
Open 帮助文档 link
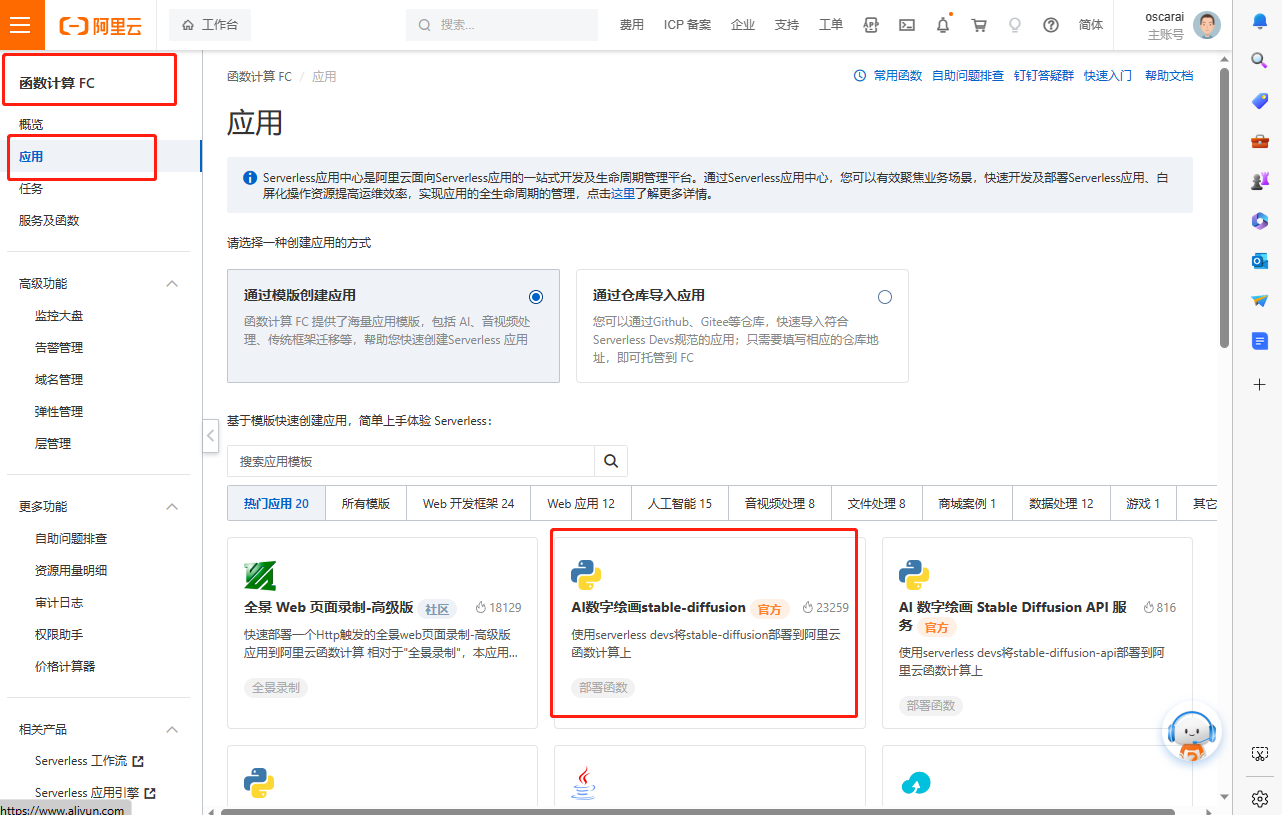point(1169,76)
